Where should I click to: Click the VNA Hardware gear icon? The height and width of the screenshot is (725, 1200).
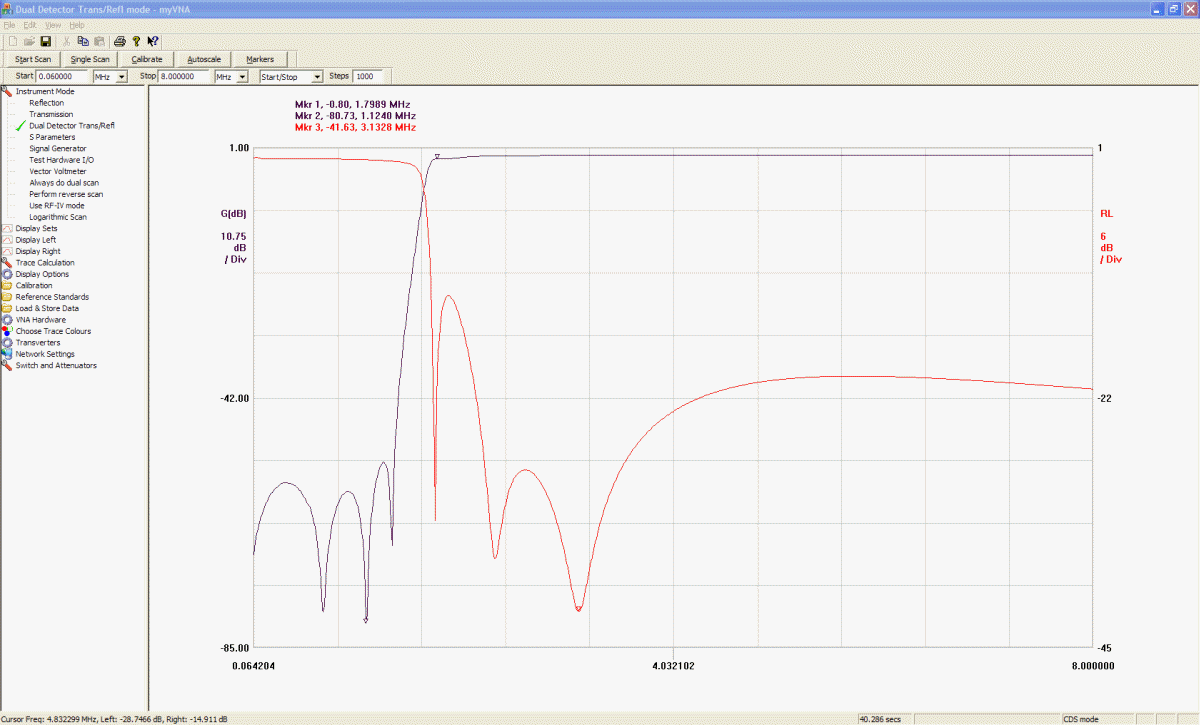(x=7, y=320)
